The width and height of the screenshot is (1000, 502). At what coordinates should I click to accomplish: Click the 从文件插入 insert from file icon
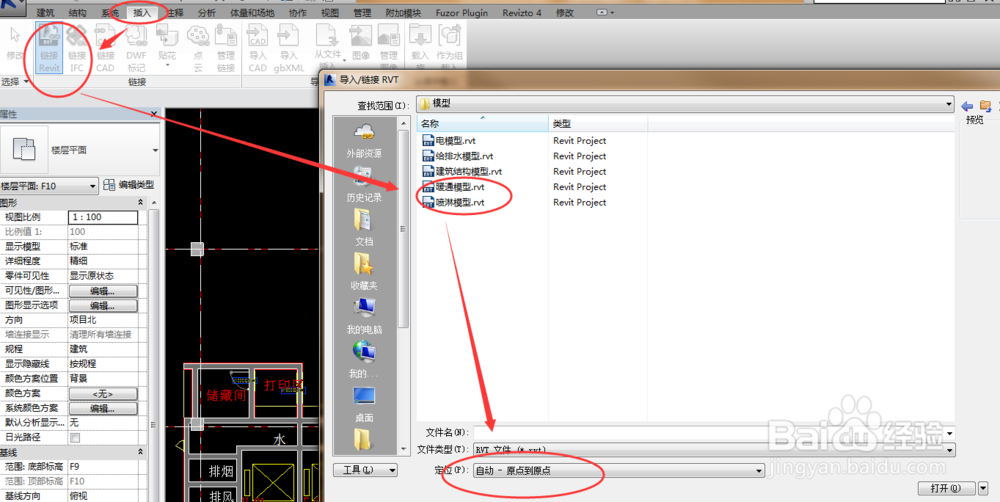click(328, 46)
